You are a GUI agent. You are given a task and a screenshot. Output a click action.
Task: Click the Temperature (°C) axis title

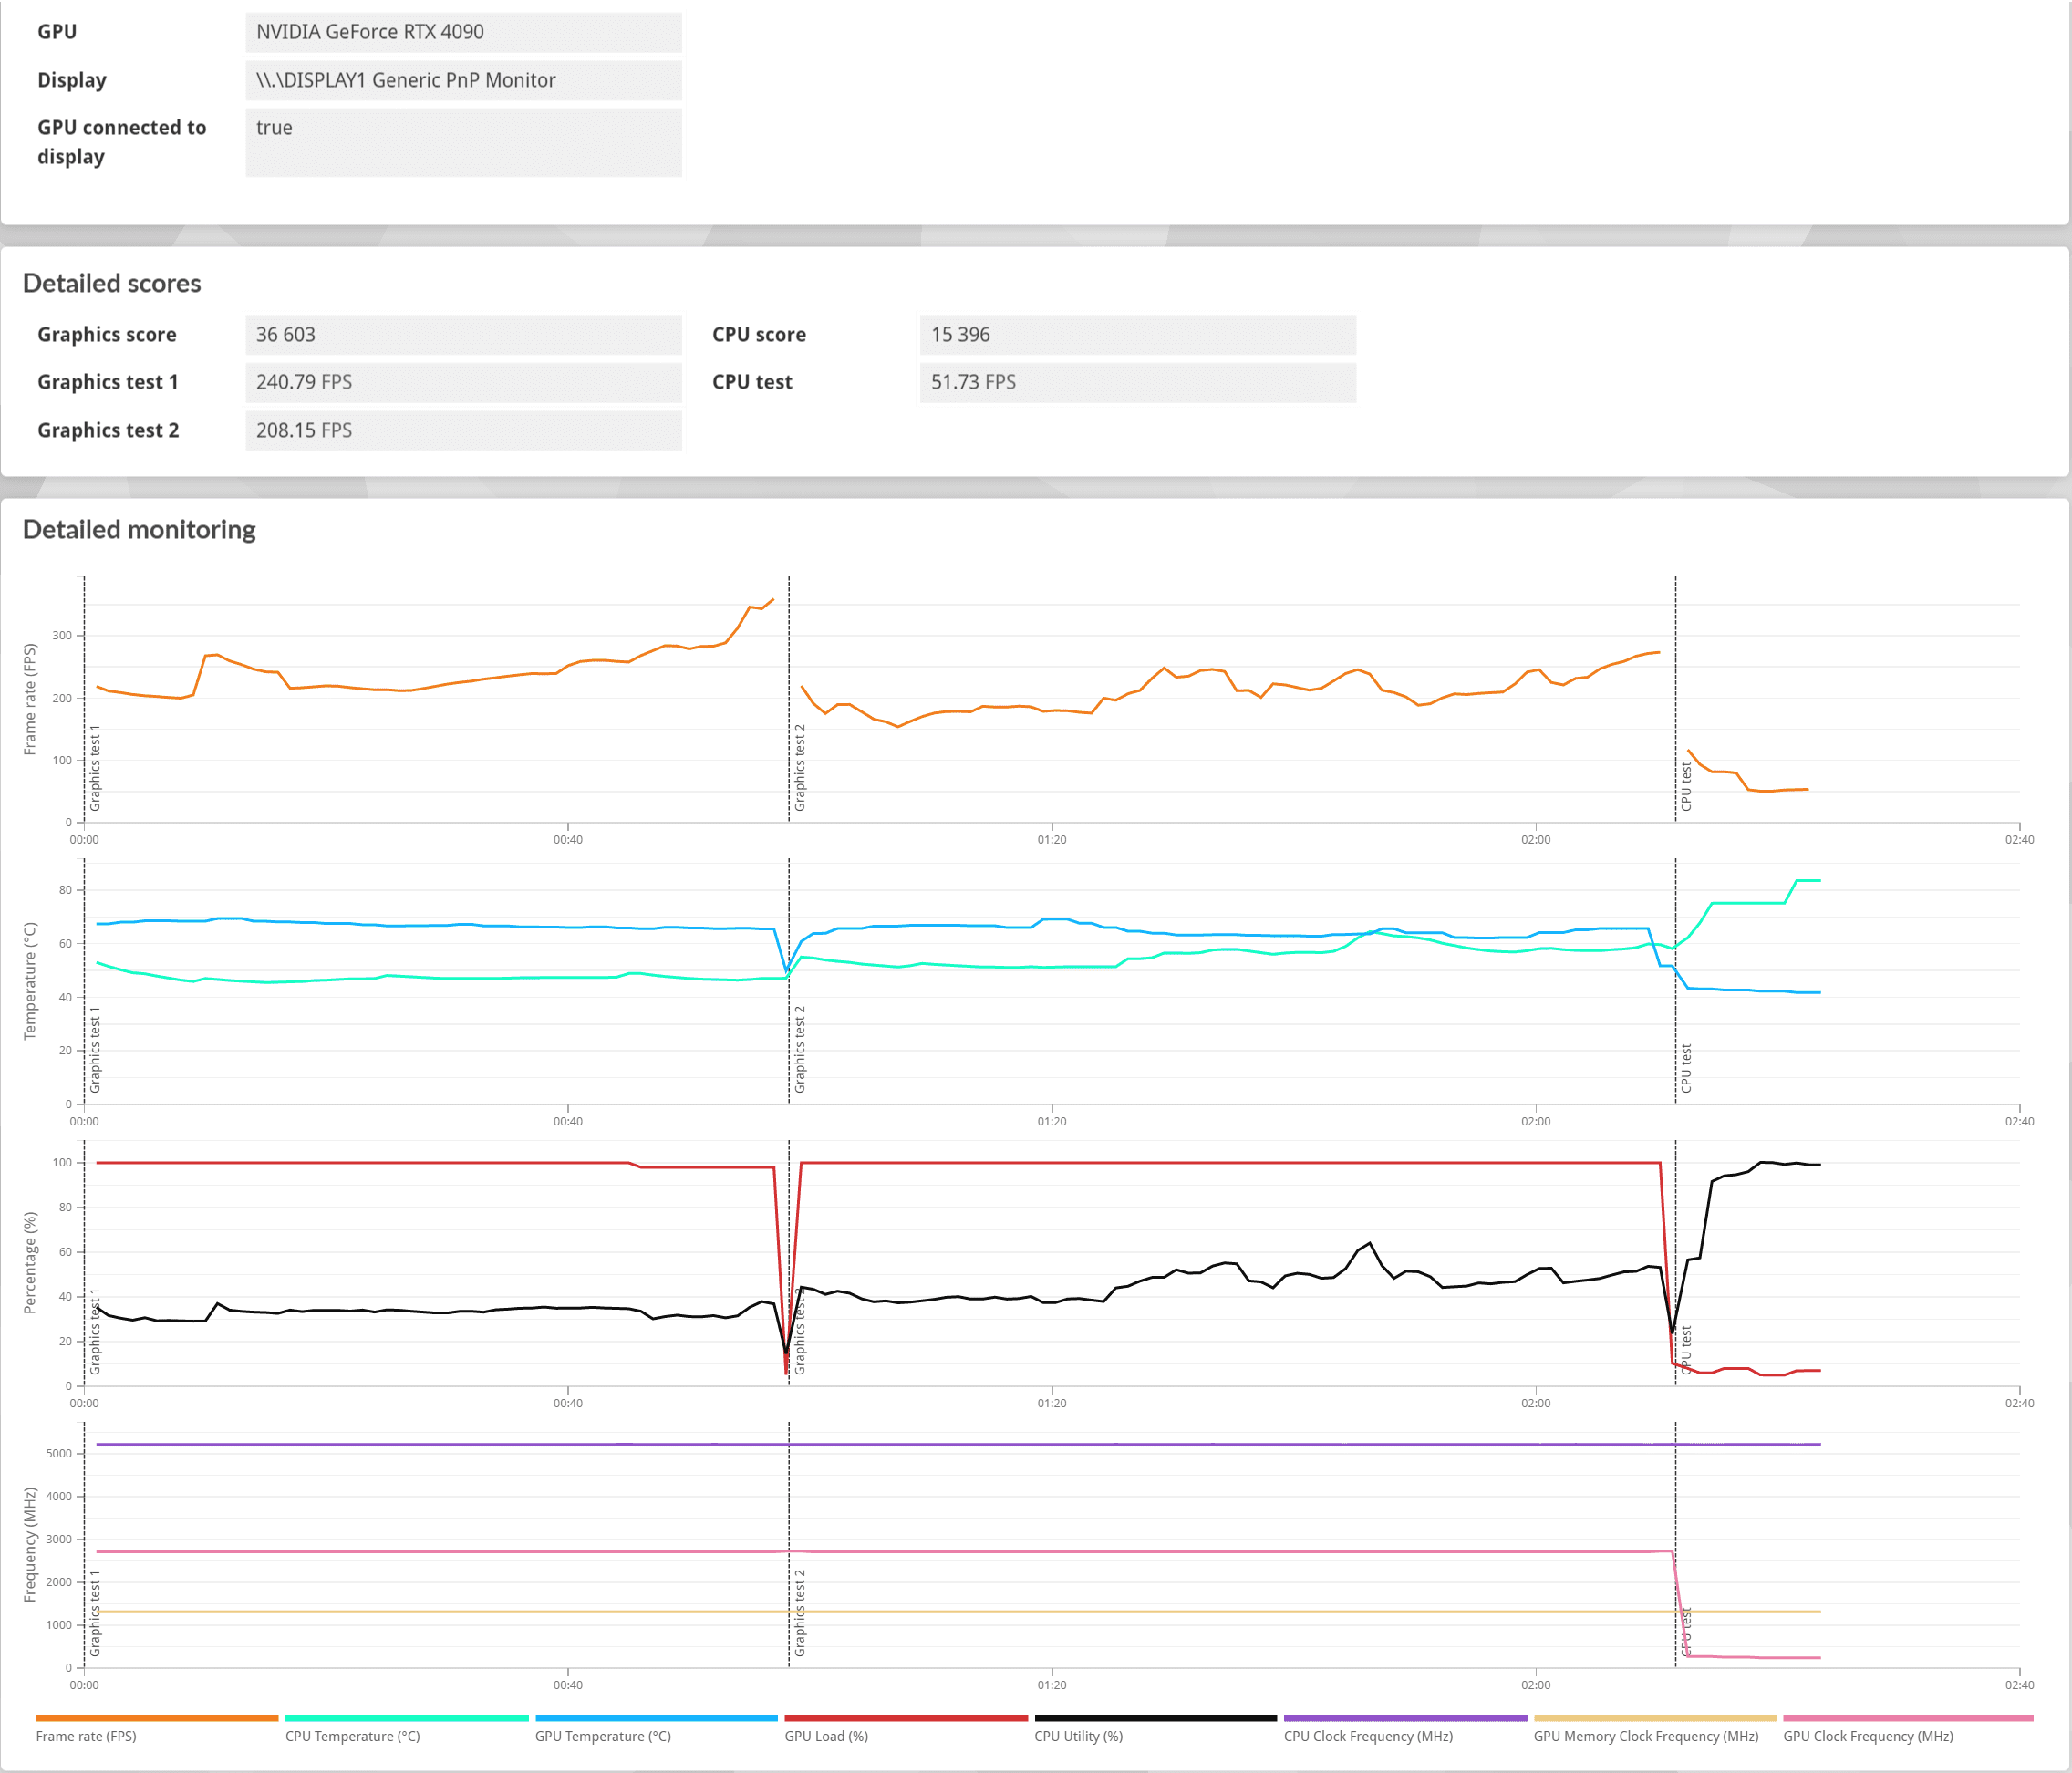click(30, 981)
